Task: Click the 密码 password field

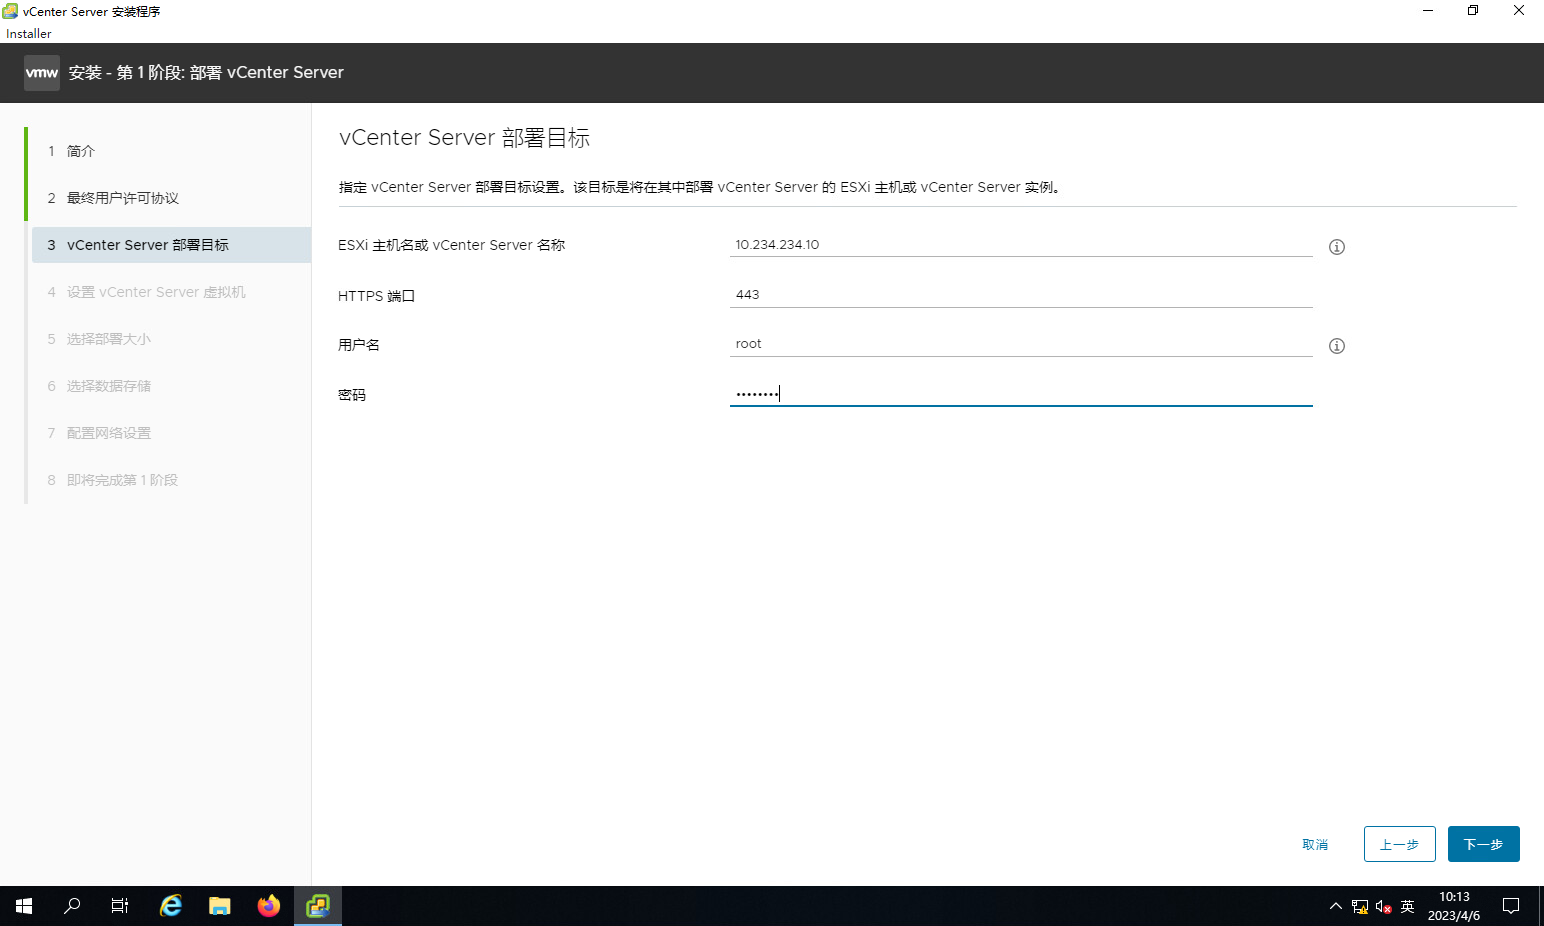Action: pos(1020,394)
